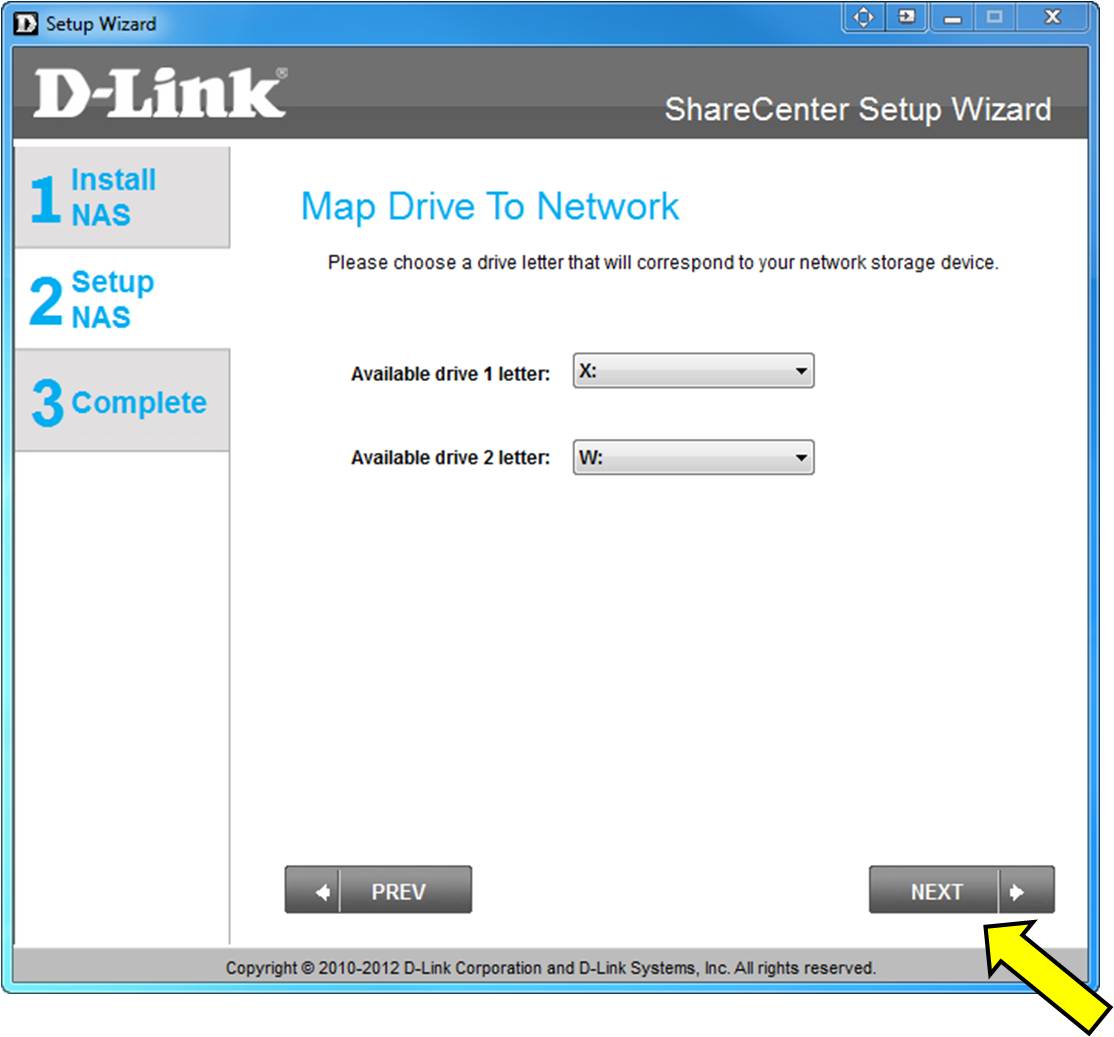Click the 'Setup Wizard' window title text
Viewport: 1114px width, 1037px height.
(x=101, y=24)
